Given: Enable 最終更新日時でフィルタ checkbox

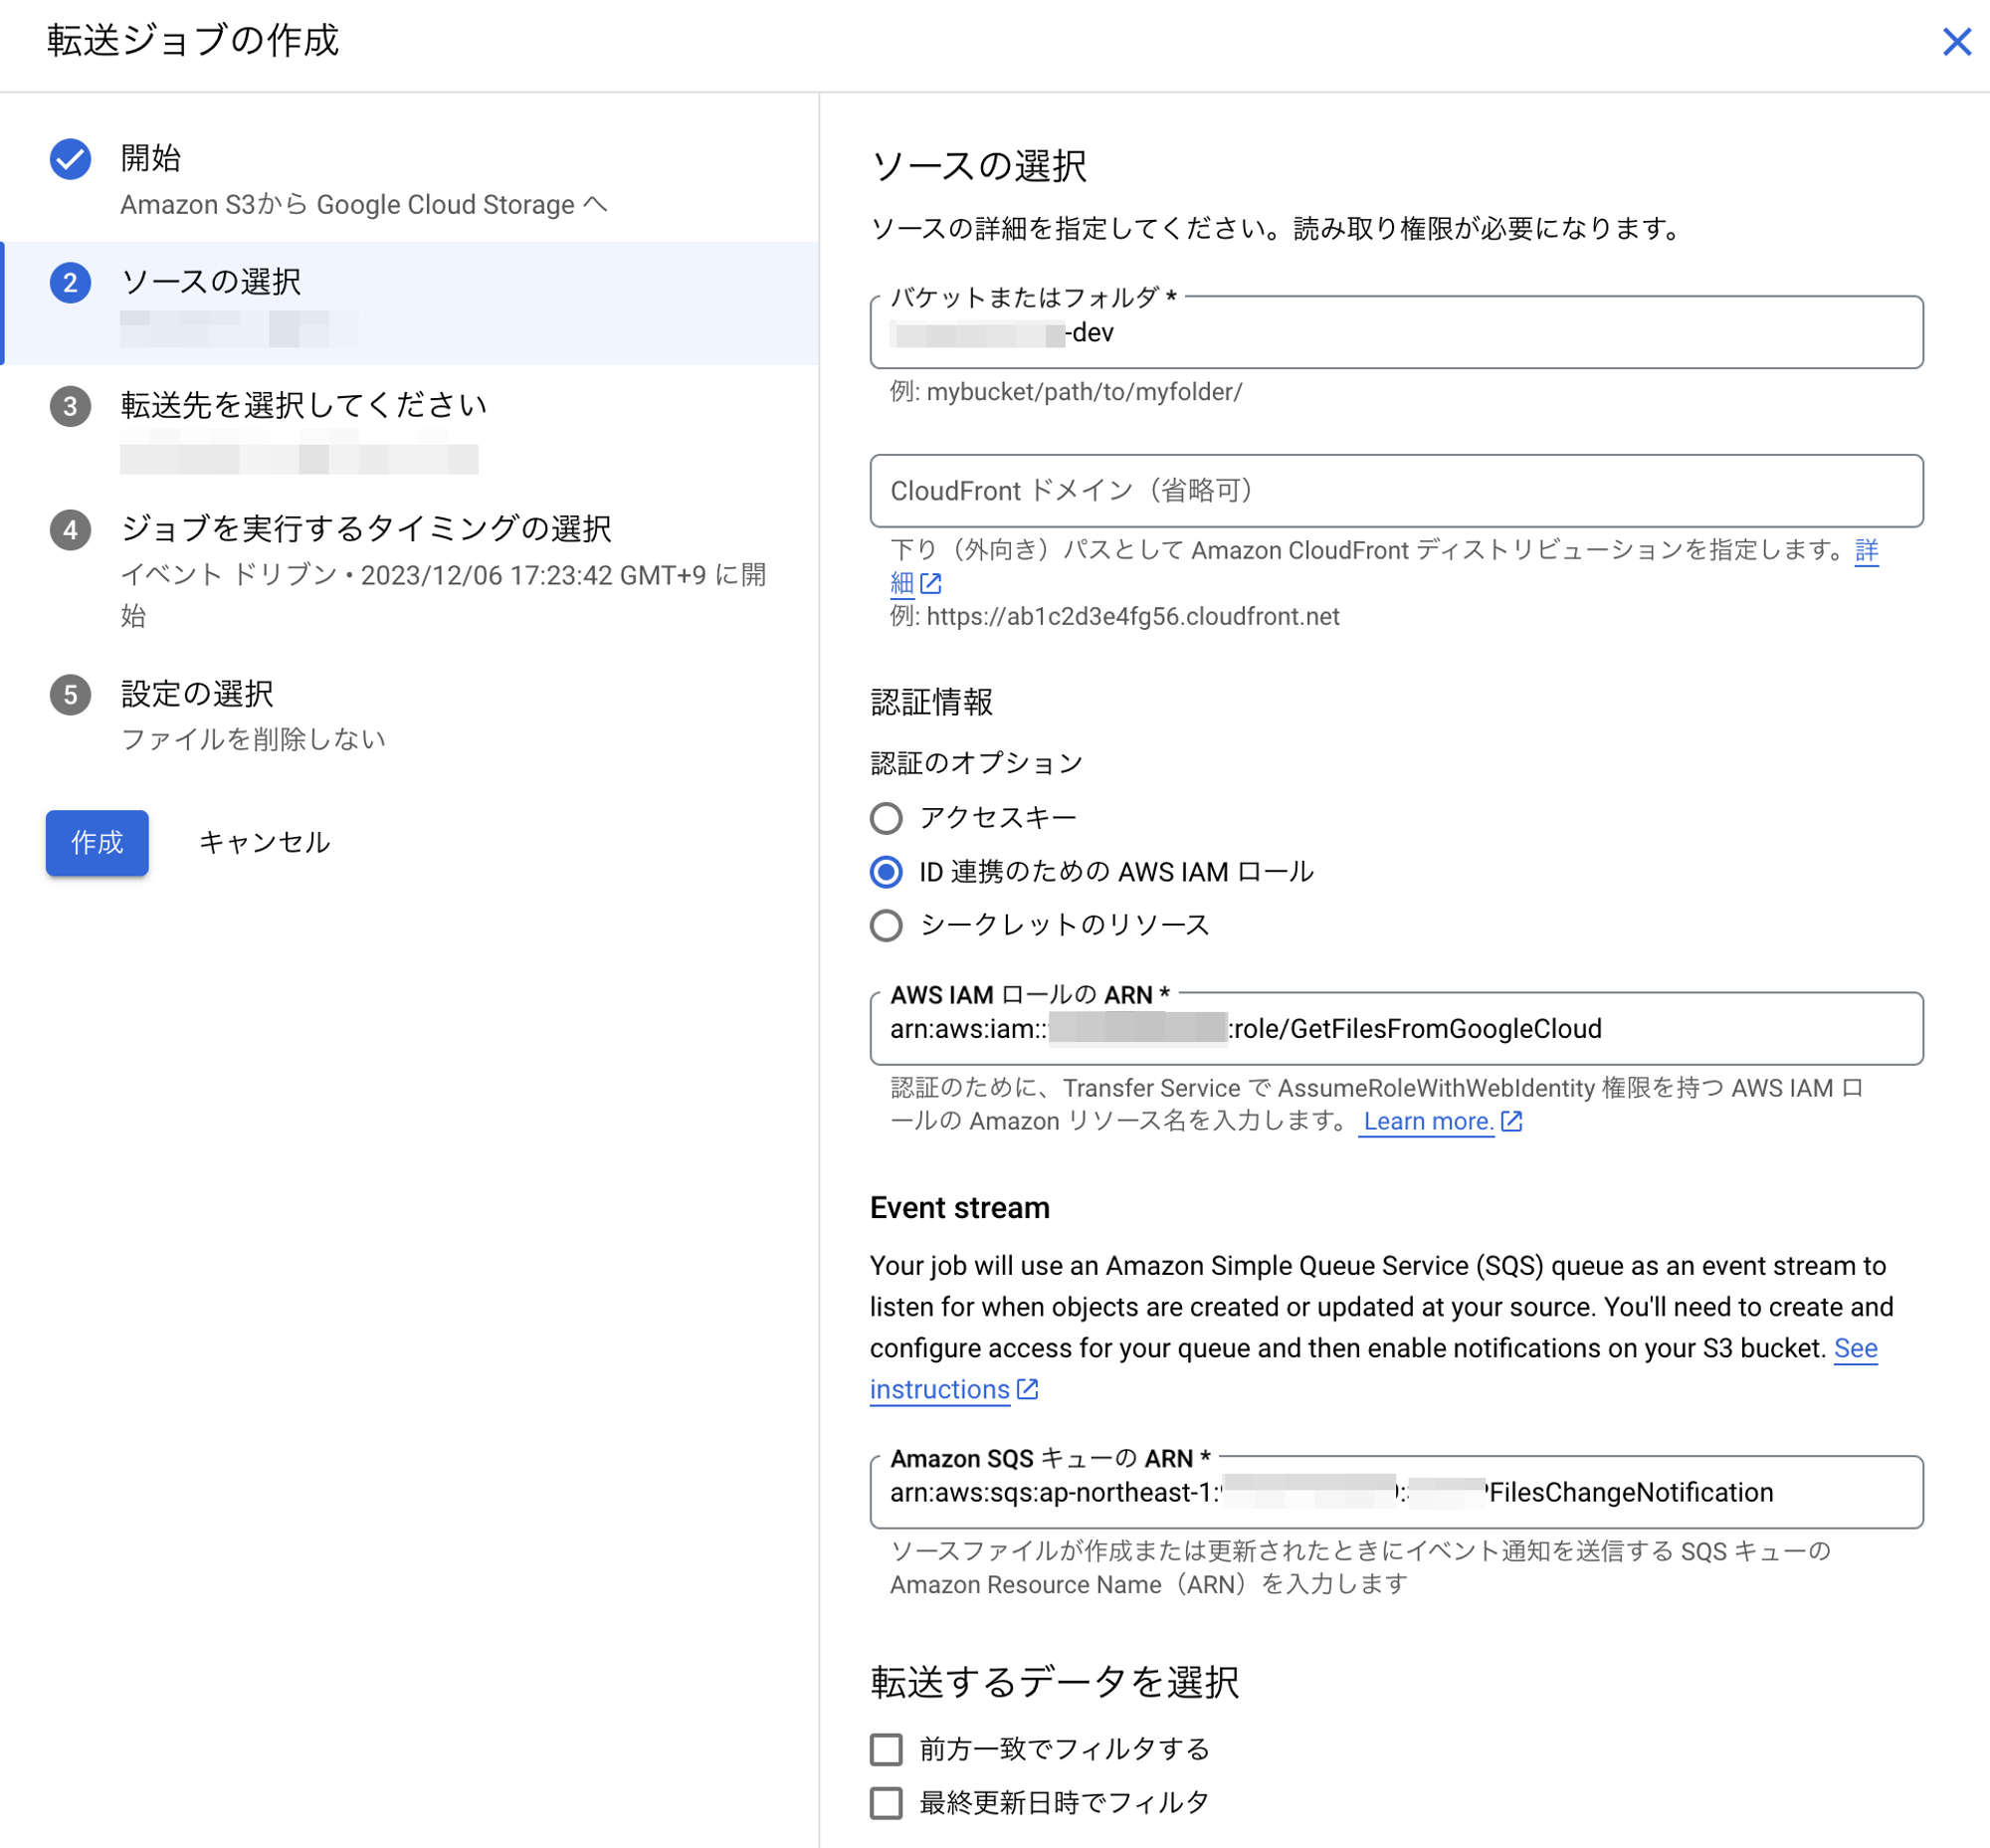Looking at the screenshot, I should pos(886,1803).
